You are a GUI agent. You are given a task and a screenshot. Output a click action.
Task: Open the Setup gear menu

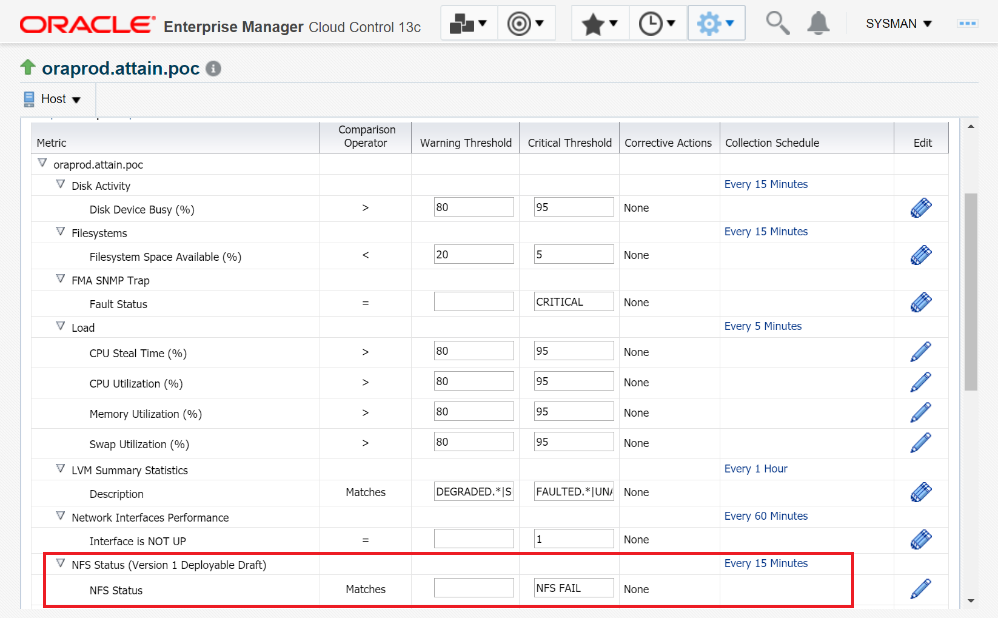pyautogui.click(x=716, y=23)
